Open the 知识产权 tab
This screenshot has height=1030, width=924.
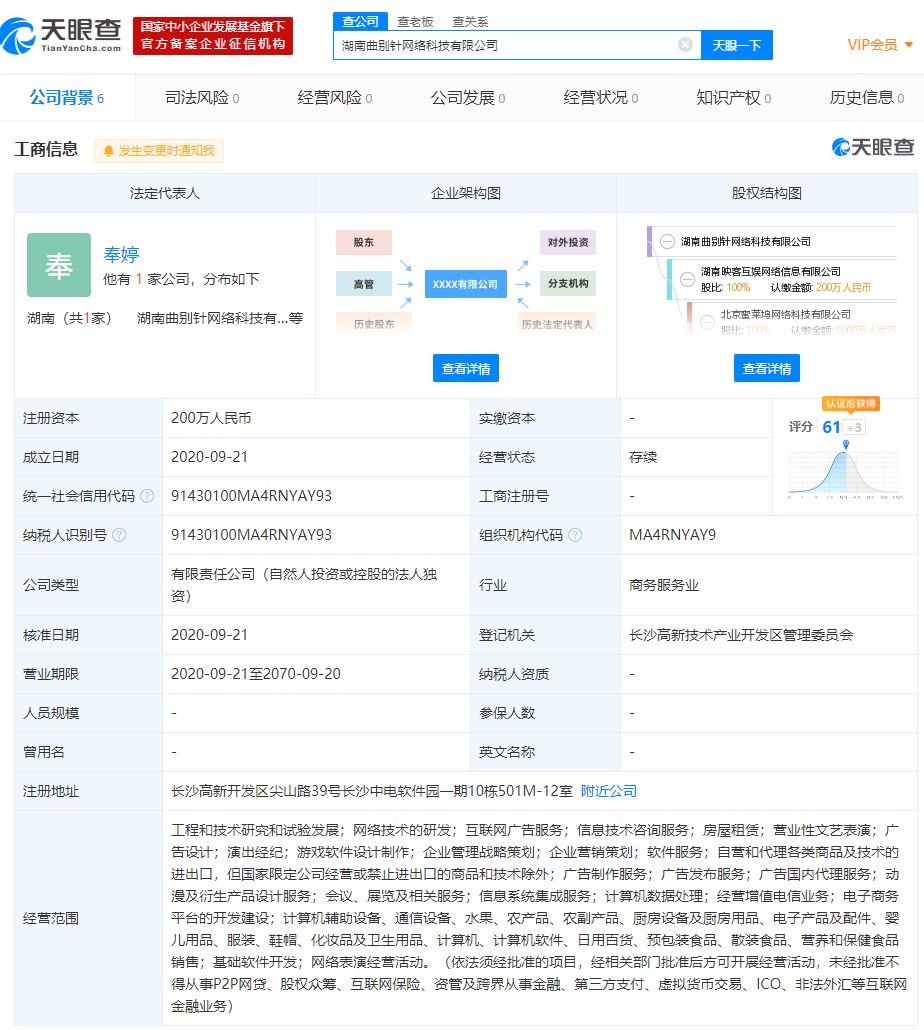(x=734, y=98)
